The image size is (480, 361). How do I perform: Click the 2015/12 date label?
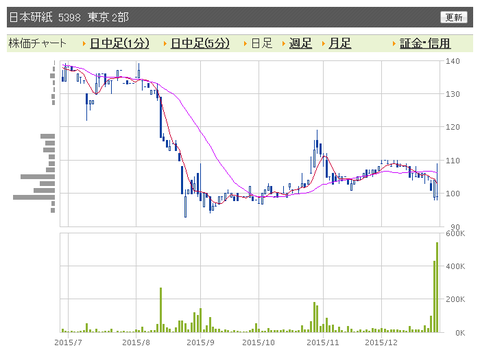[381, 342]
